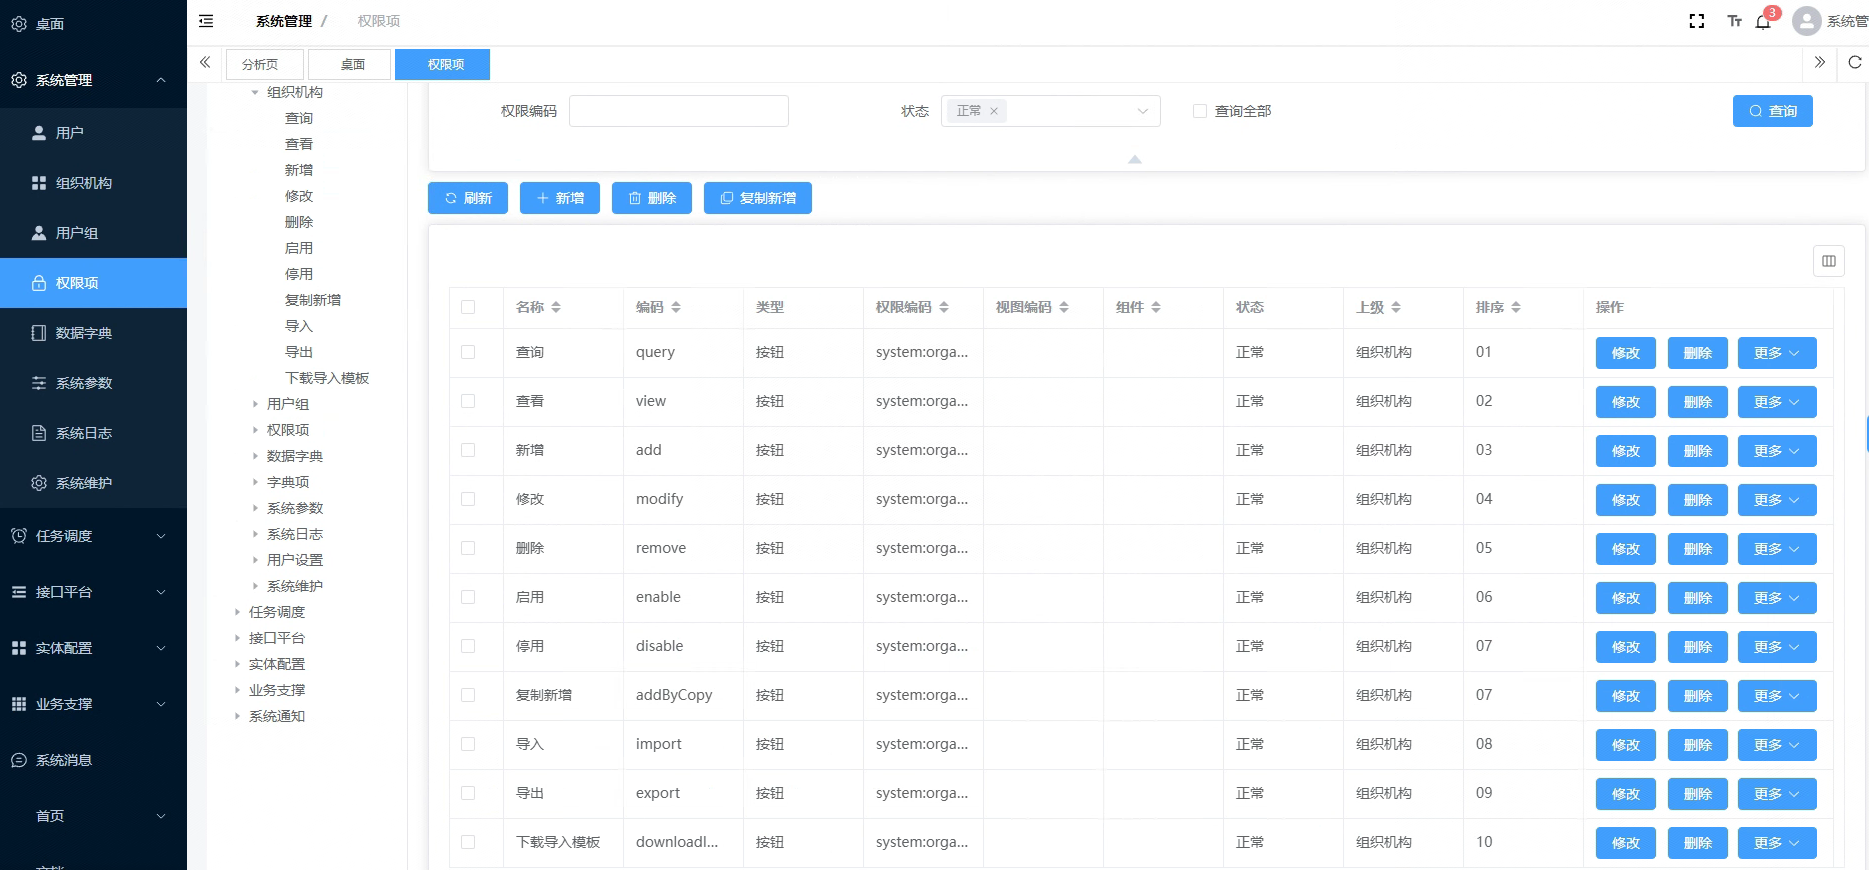Image resolution: width=1869 pixels, height=870 pixels.
Task: Sort table by 编码 column sort icon
Action: point(676,307)
